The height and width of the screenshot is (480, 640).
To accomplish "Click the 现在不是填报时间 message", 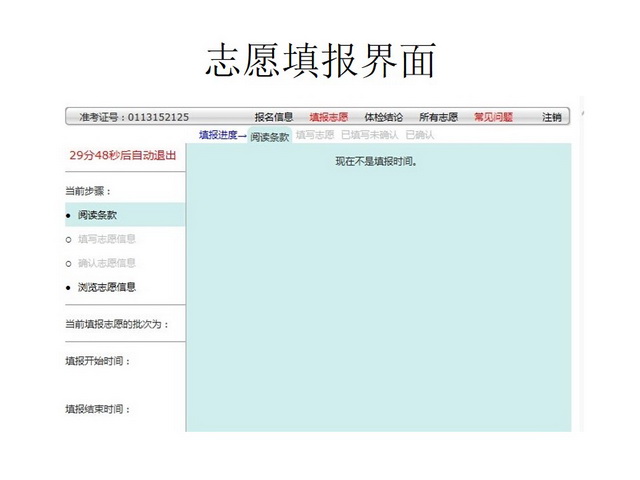I will click(x=376, y=162).
